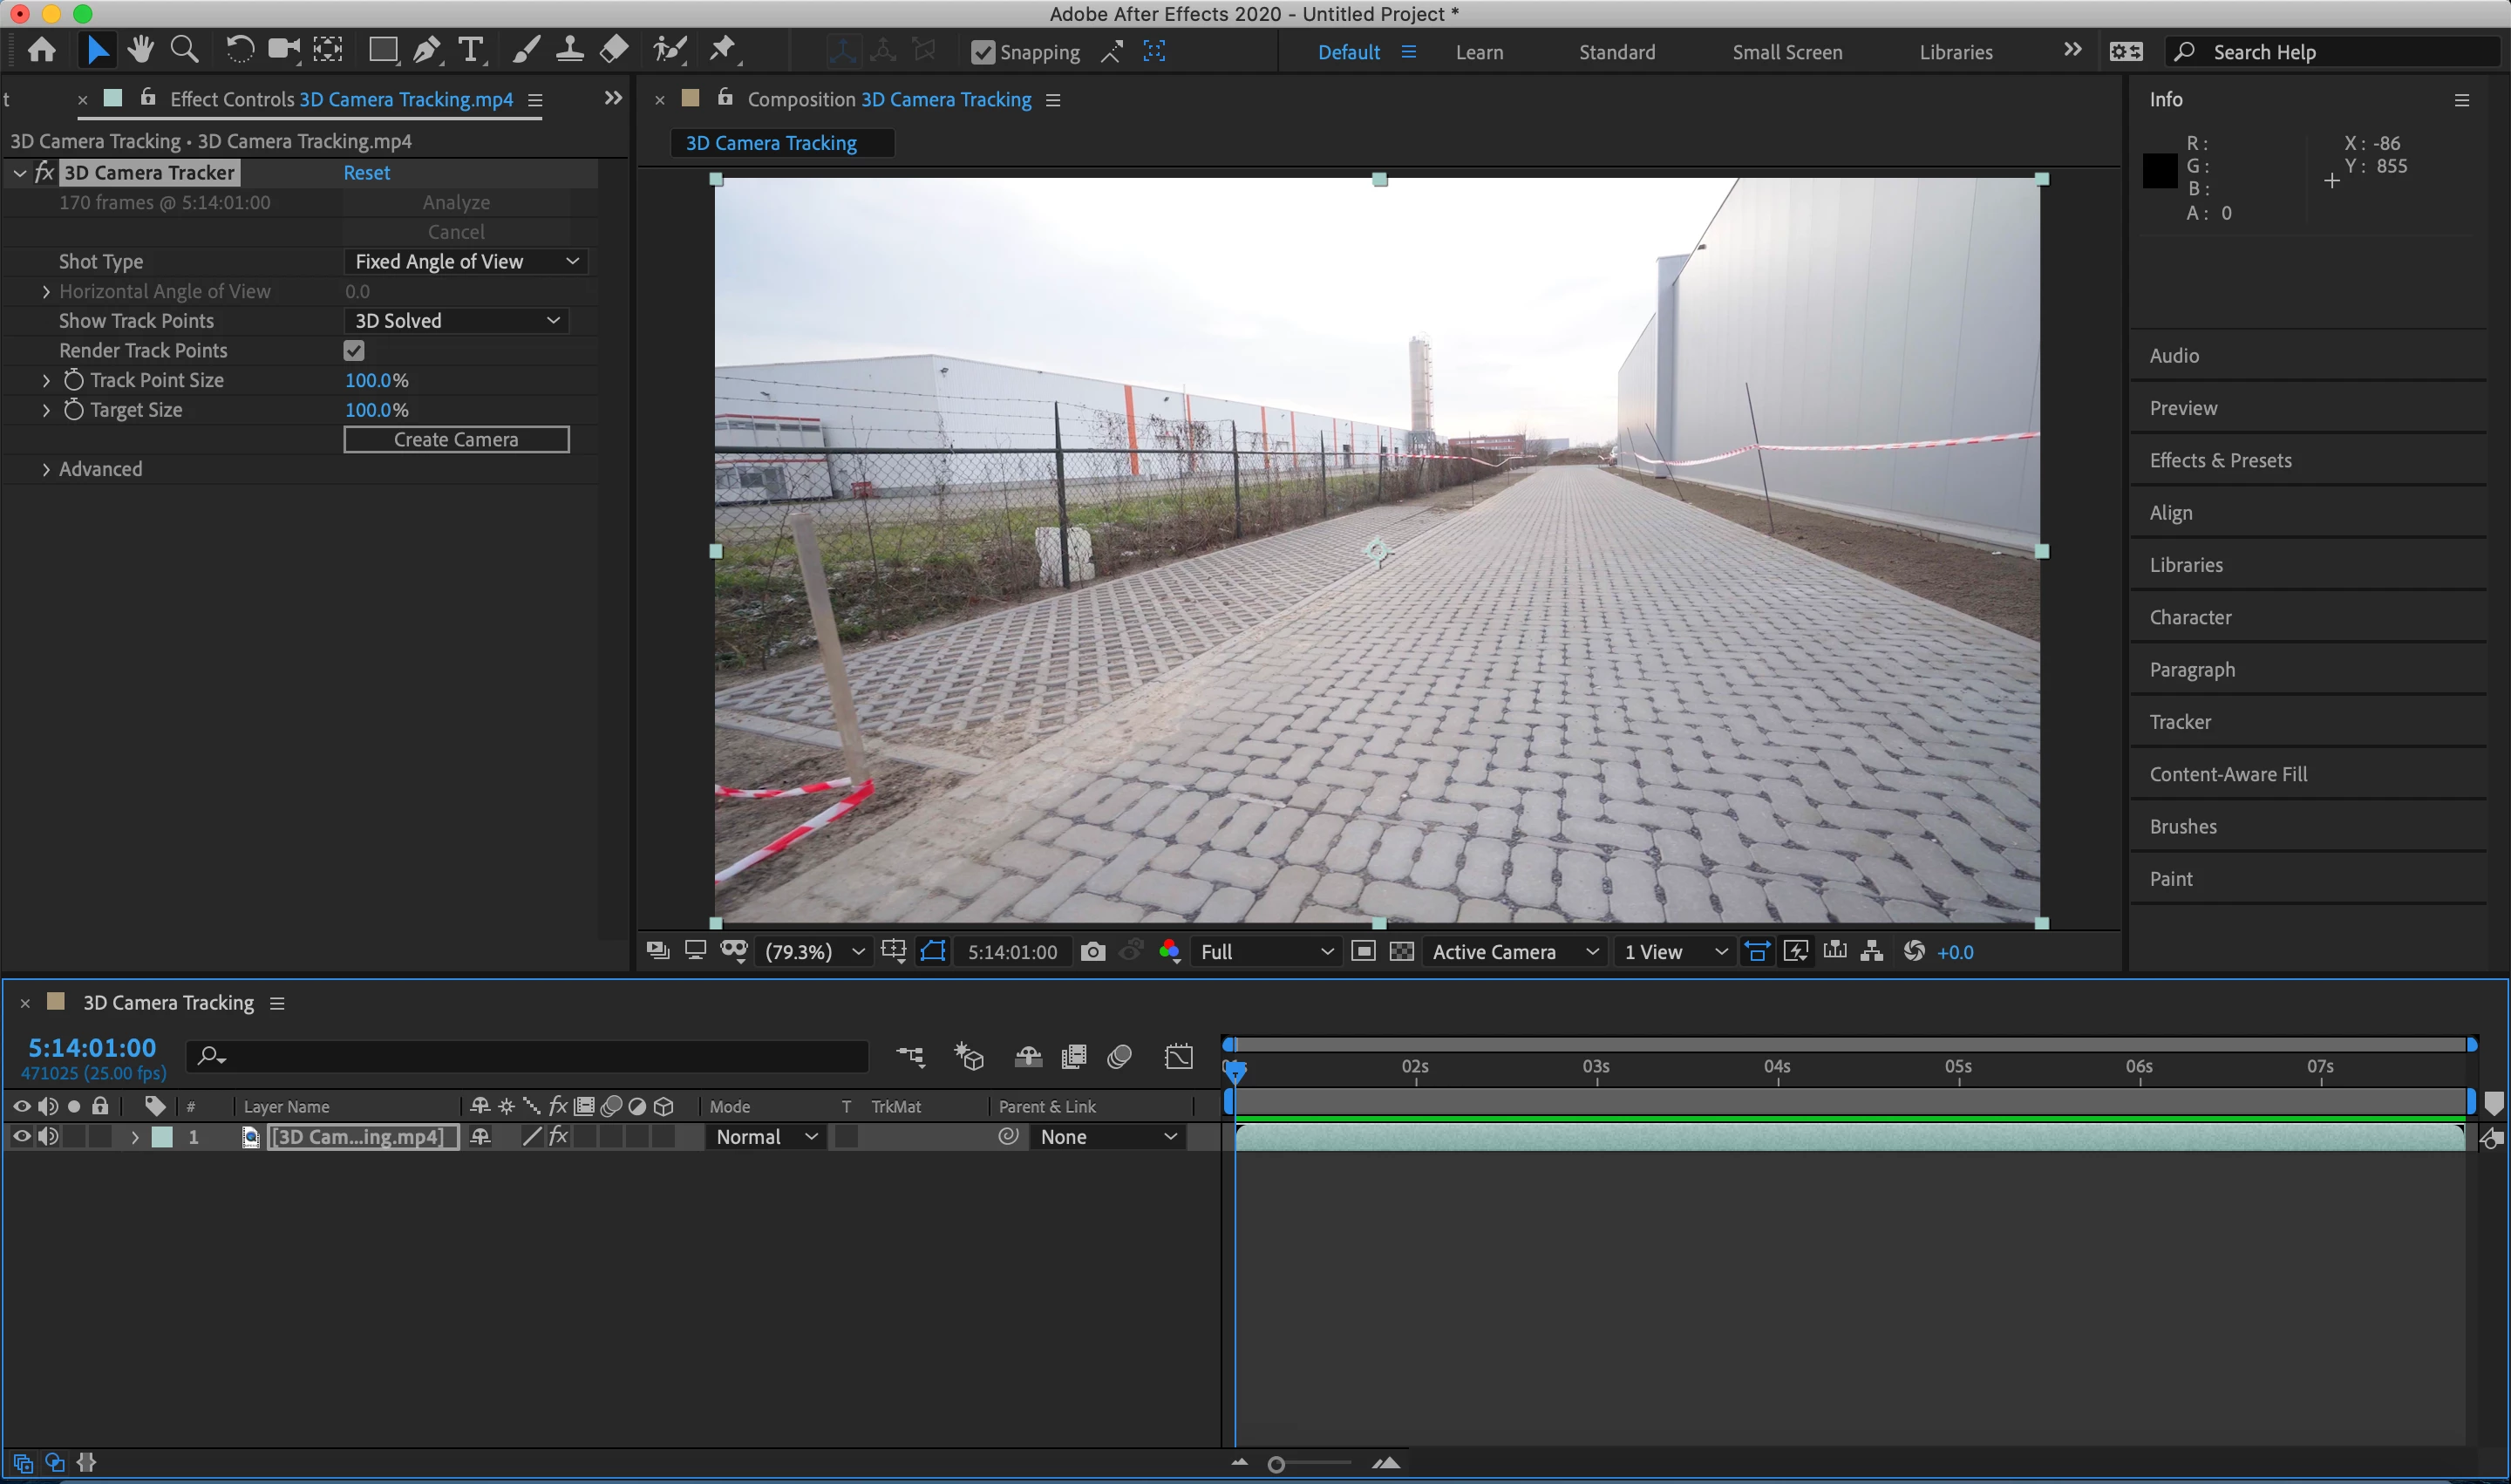Select the Hand tool
Image resolution: width=2511 pixels, height=1484 pixels.
(x=140, y=50)
